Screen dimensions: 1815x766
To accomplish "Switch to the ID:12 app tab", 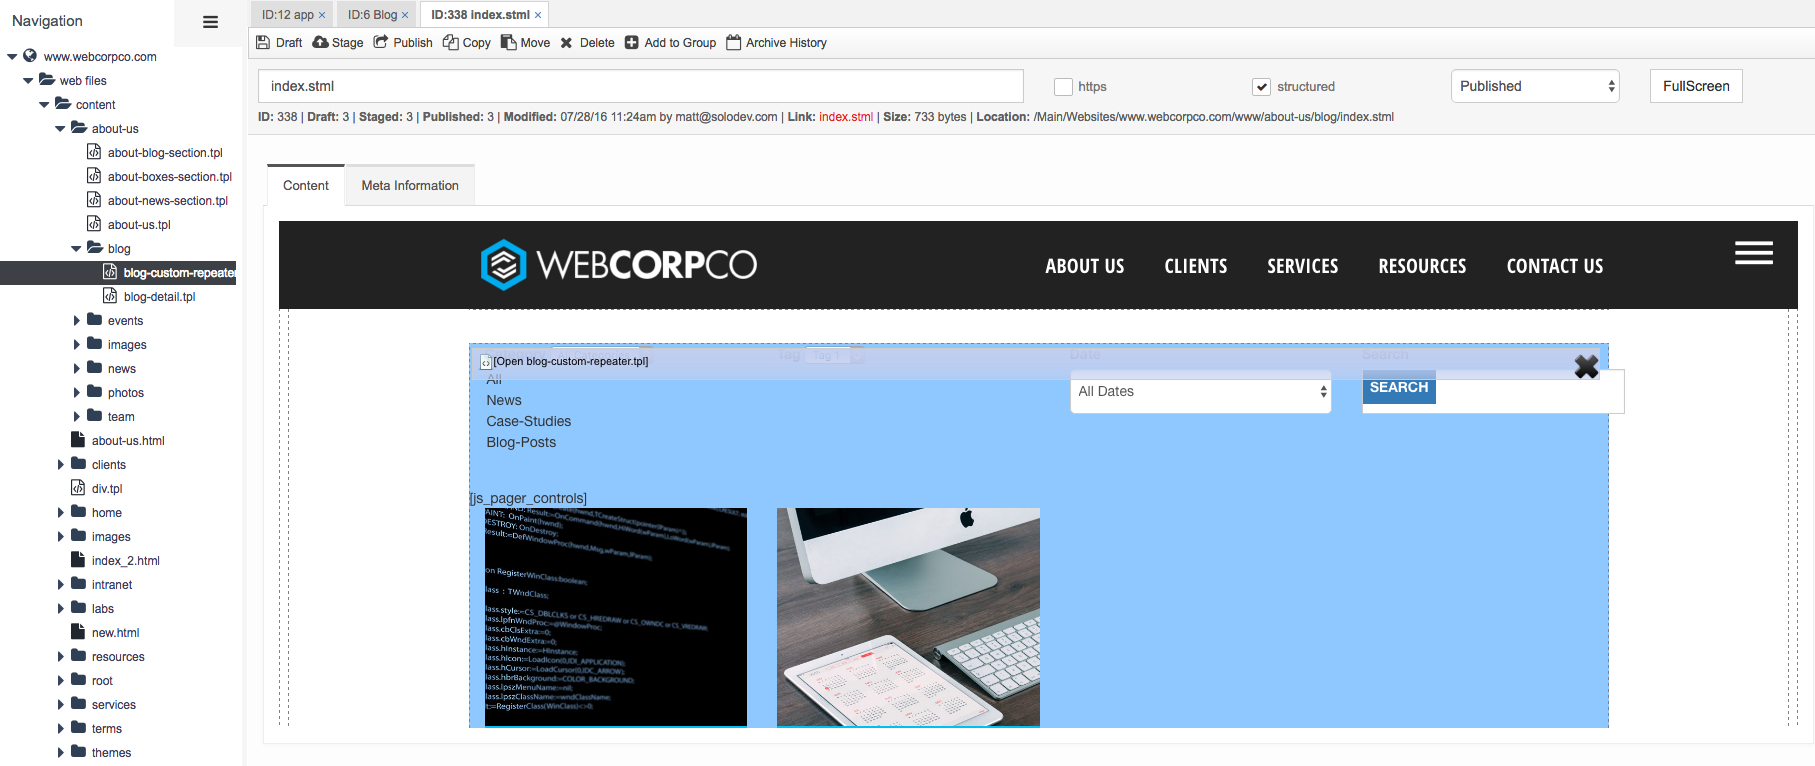I will (287, 15).
